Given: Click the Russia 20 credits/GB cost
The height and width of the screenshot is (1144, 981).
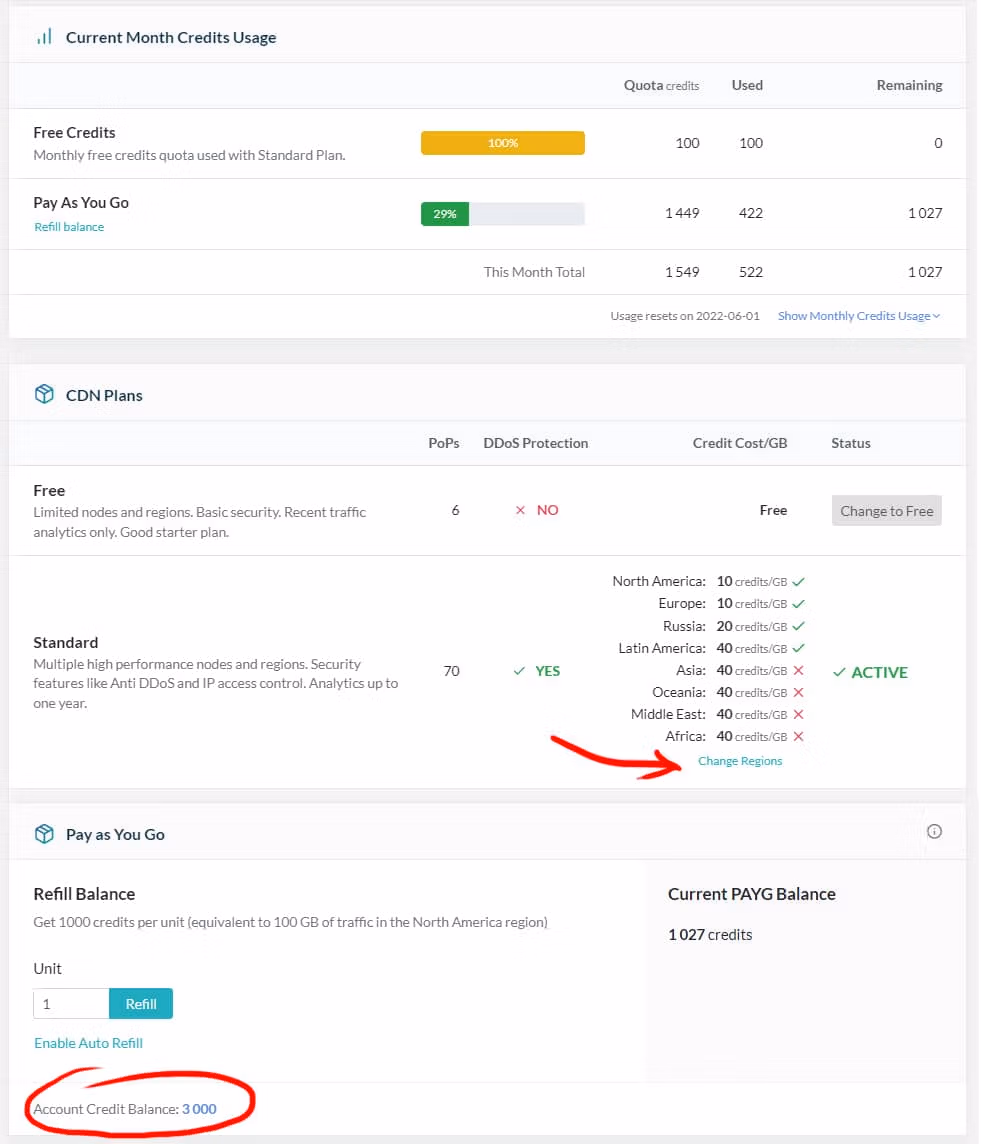Looking at the screenshot, I should pyautogui.click(x=752, y=626).
